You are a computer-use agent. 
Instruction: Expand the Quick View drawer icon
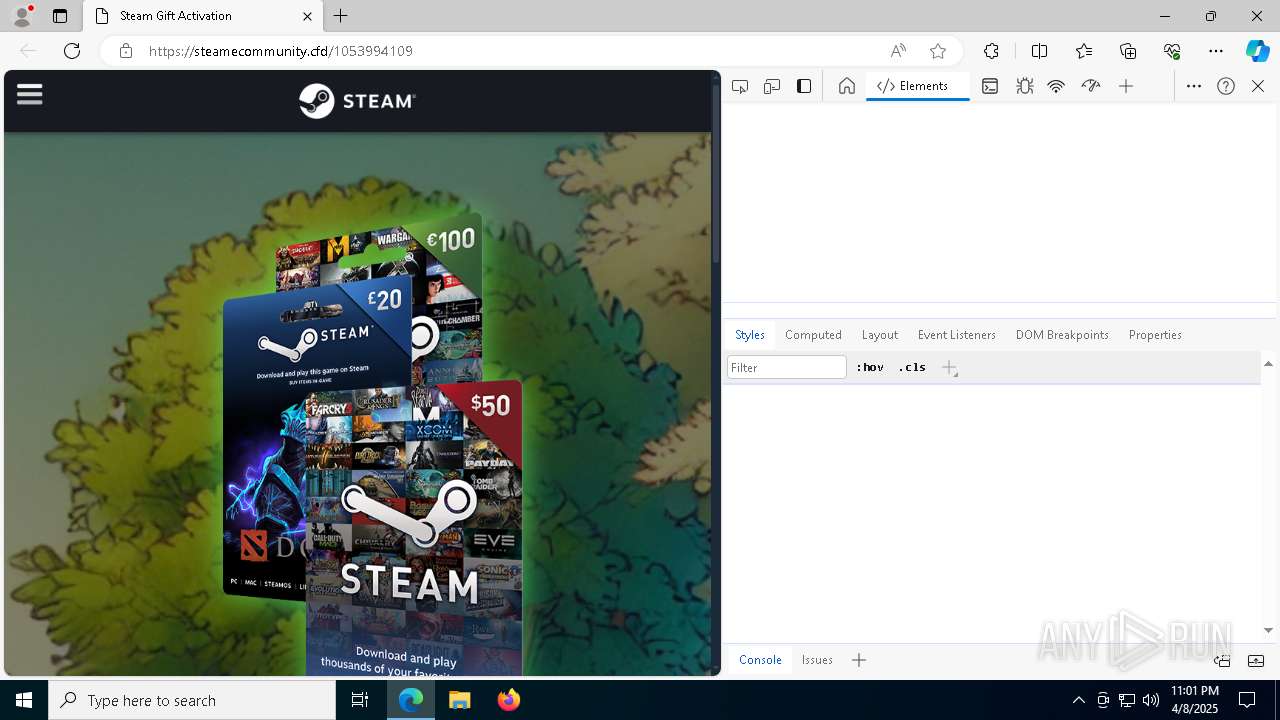click(x=1256, y=661)
